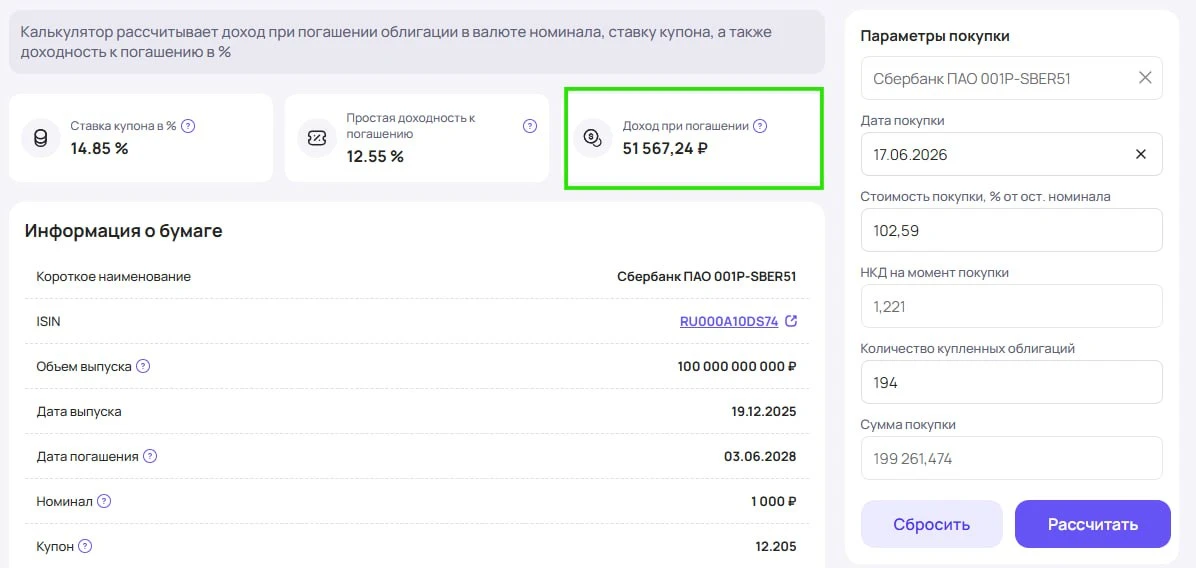Focus the bond search field Сбербанк ПАО 001P-SBER51
The image size is (1196, 568).
(1011, 78)
